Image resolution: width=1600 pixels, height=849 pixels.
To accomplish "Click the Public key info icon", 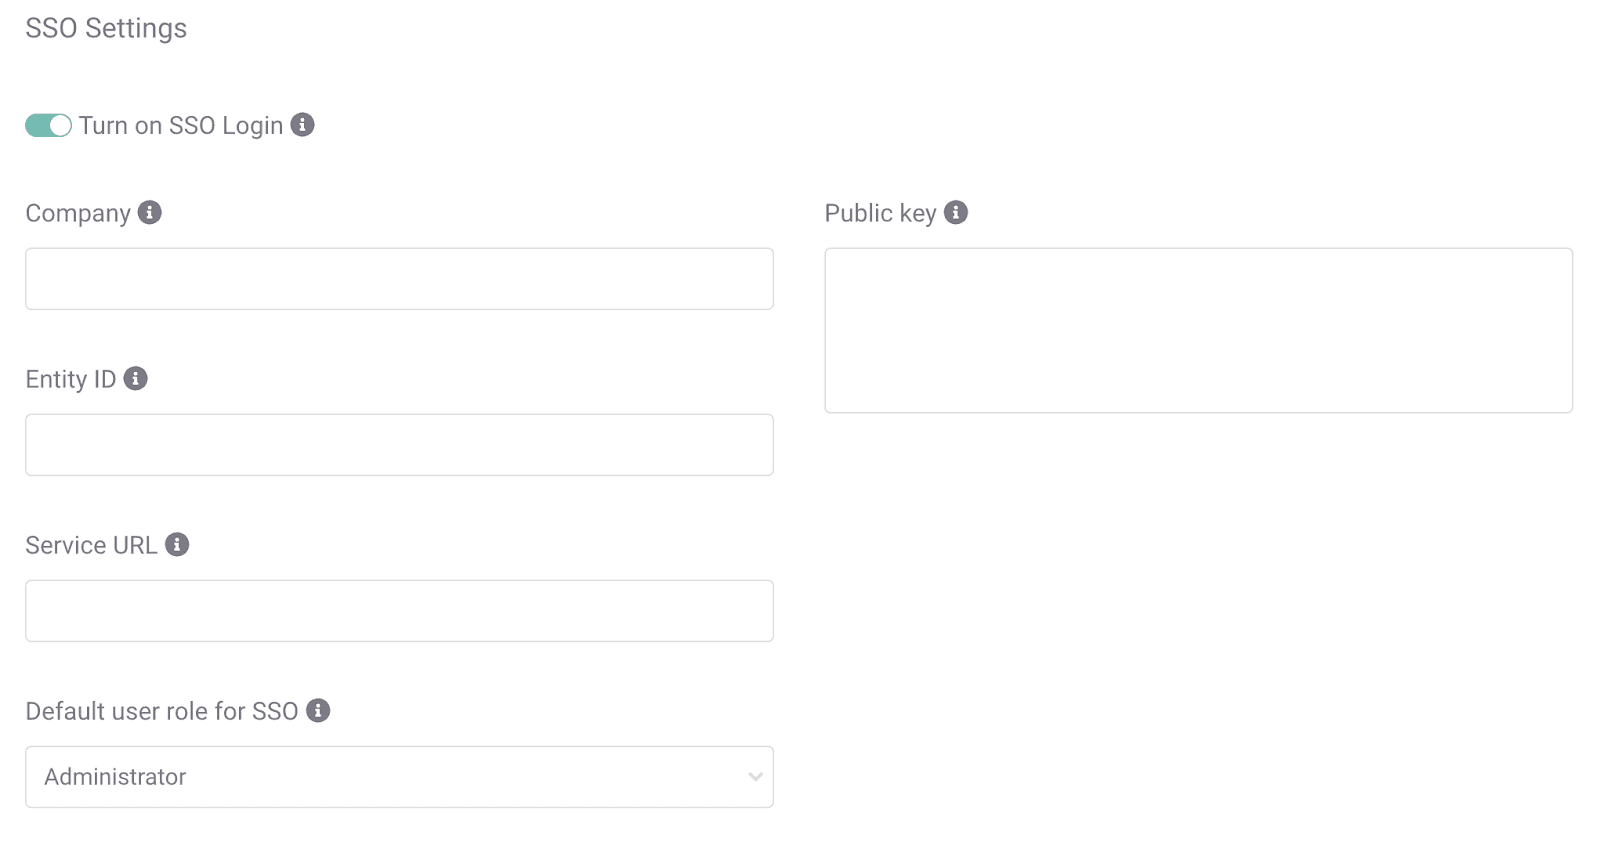I will 956,212.
